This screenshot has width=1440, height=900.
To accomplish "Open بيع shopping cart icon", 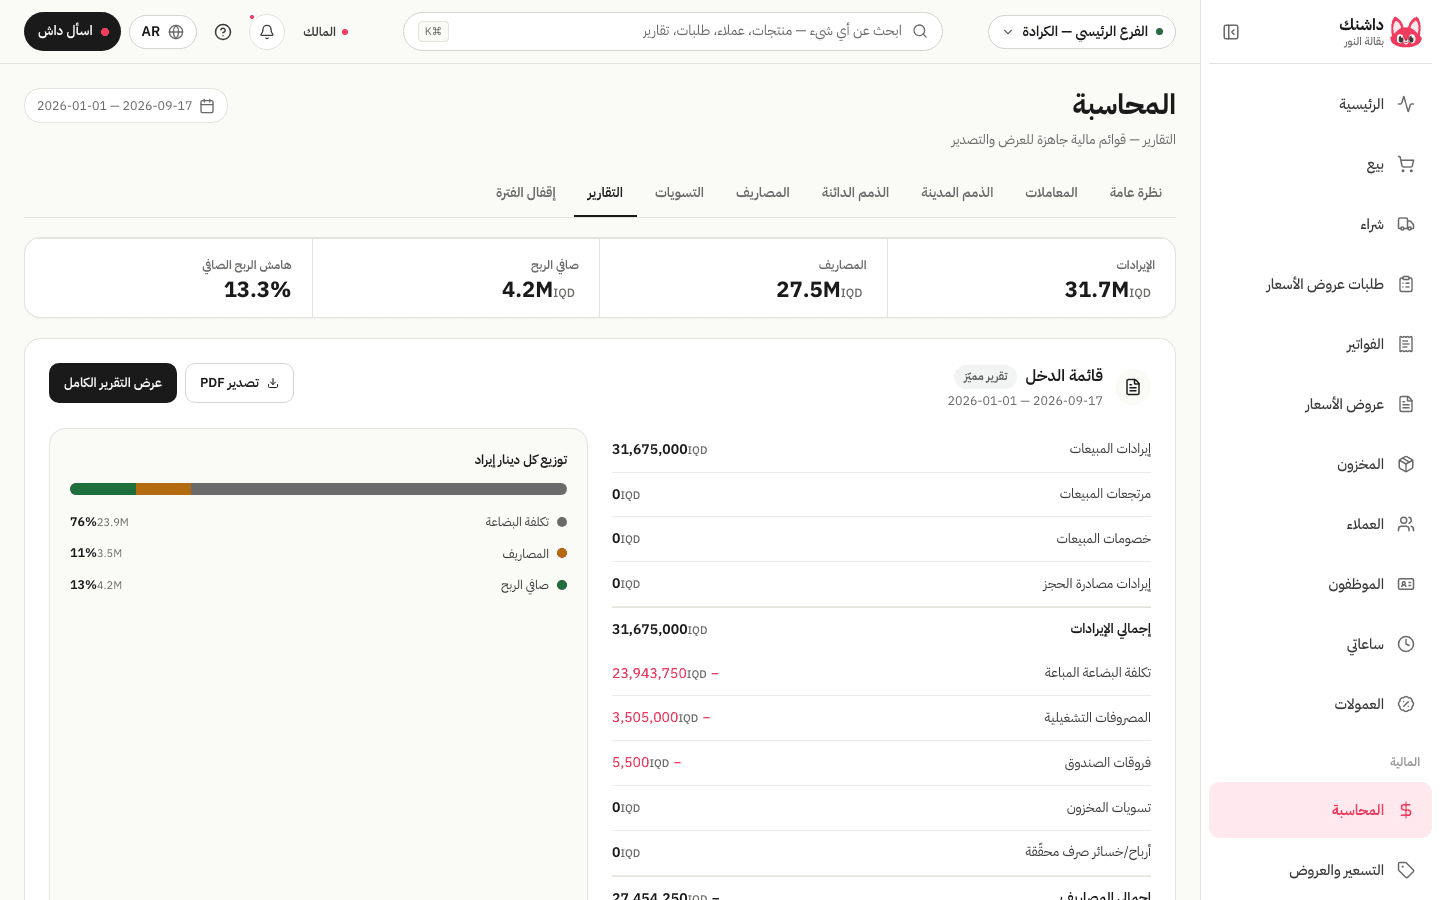I will pyautogui.click(x=1406, y=164).
